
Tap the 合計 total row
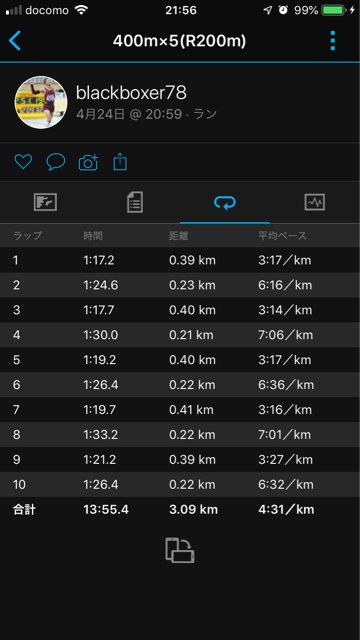[180, 509]
